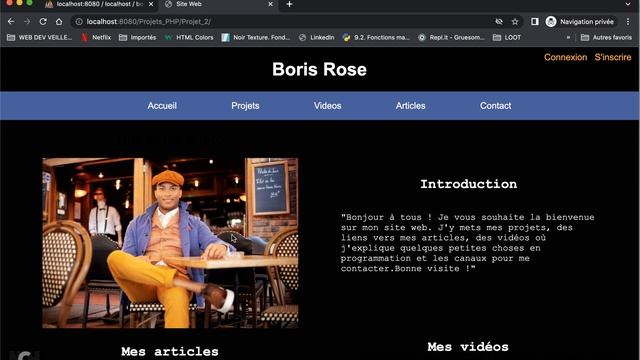The height and width of the screenshot is (360, 640).
Task: Click the Boris Rose site title
Action: [319, 69]
